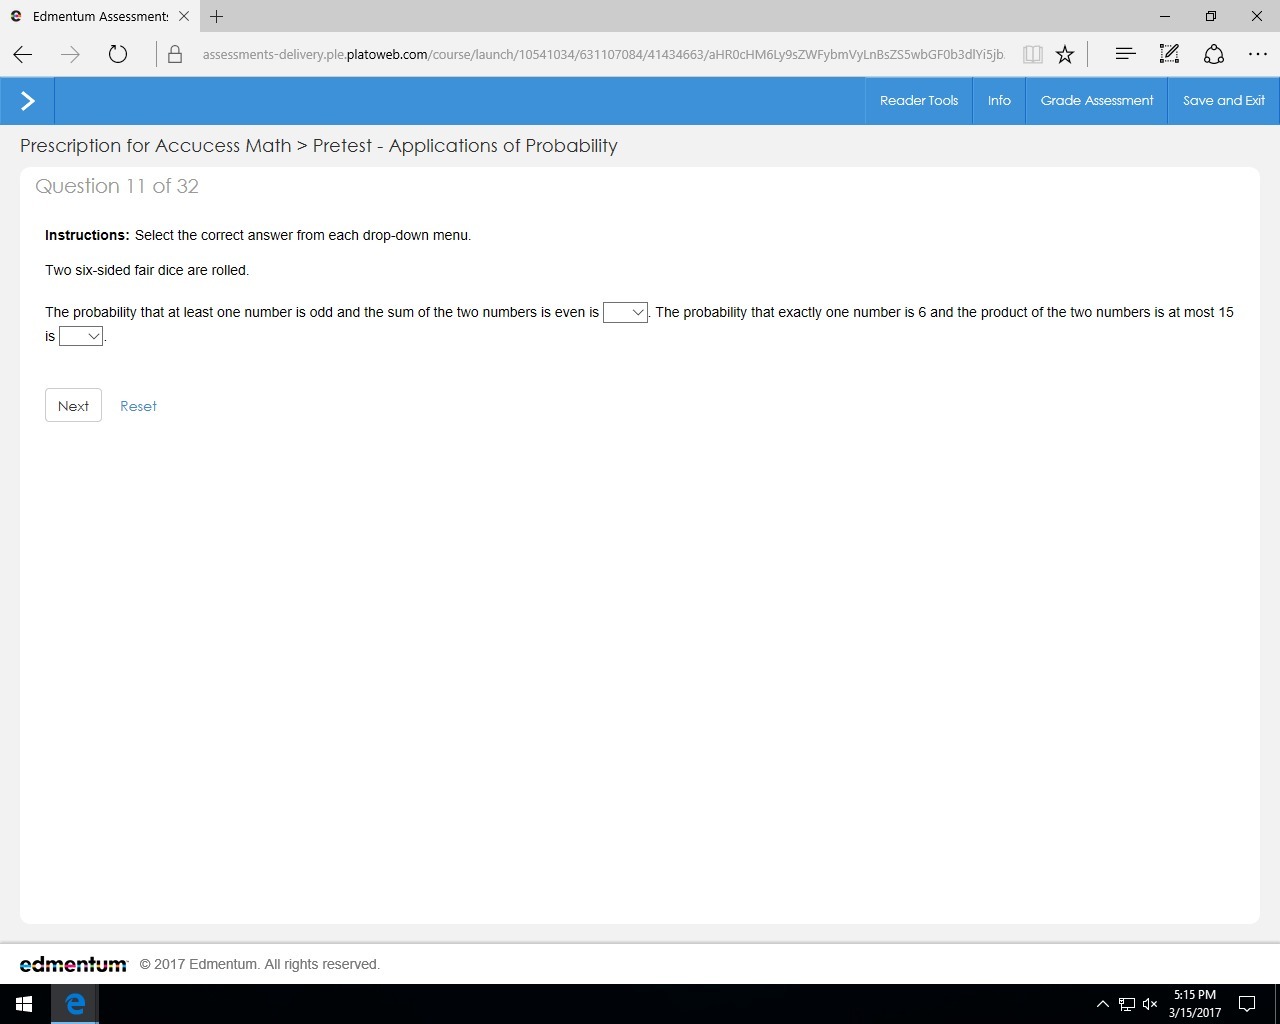Open the Info menu item

click(x=999, y=101)
